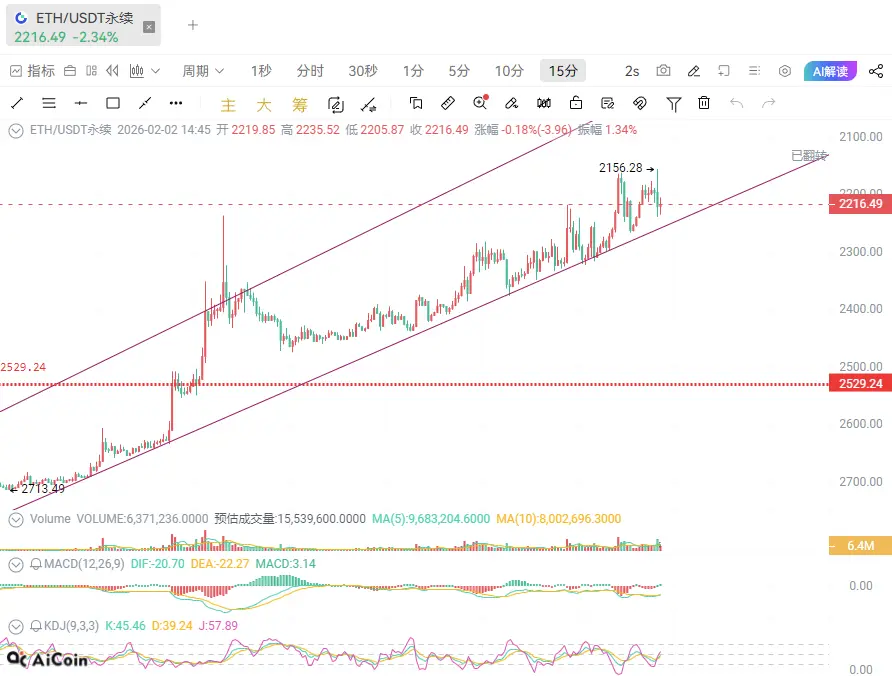Image resolution: width=892 pixels, height=676 pixels.
Task: Open the candlestick chart type dropdown
Action: pyautogui.click(x=144, y=71)
